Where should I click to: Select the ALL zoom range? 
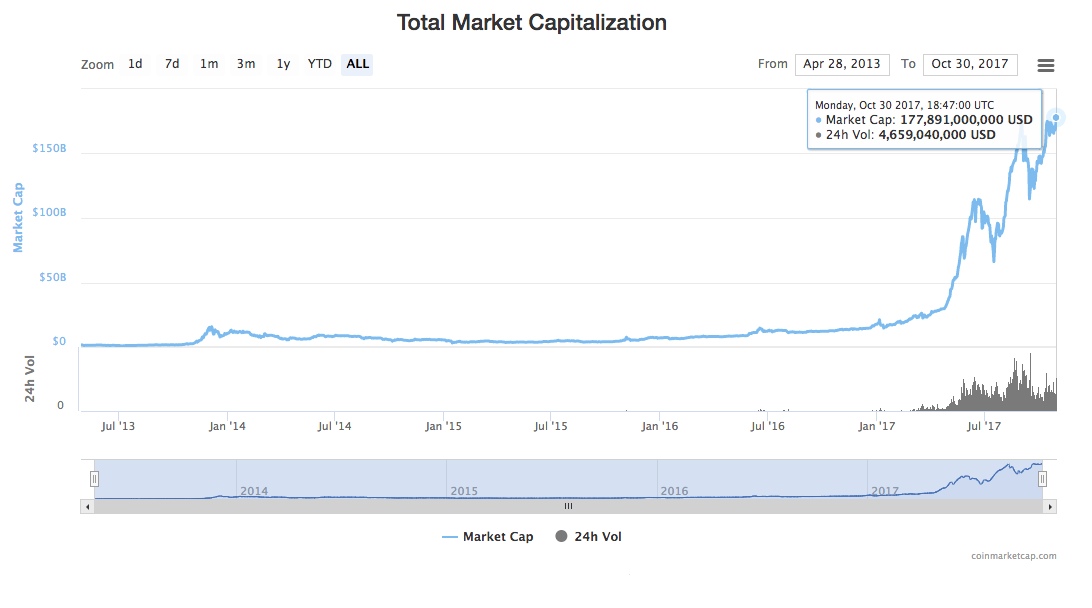[x=357, y=64]
